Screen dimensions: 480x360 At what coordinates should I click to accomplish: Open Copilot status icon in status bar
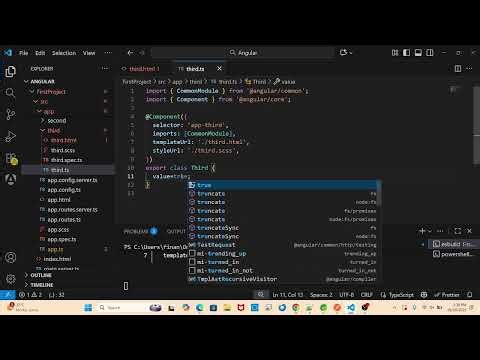[x=424, y=295]
